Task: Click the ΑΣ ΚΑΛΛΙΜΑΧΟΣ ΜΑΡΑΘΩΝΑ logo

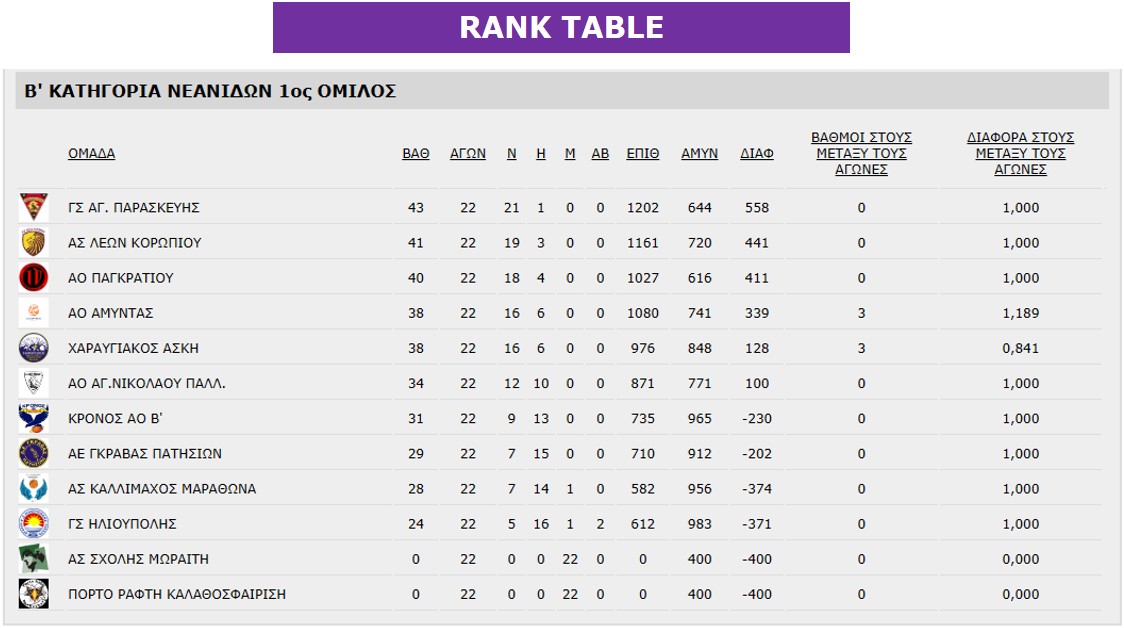Action: pos(34,488)
